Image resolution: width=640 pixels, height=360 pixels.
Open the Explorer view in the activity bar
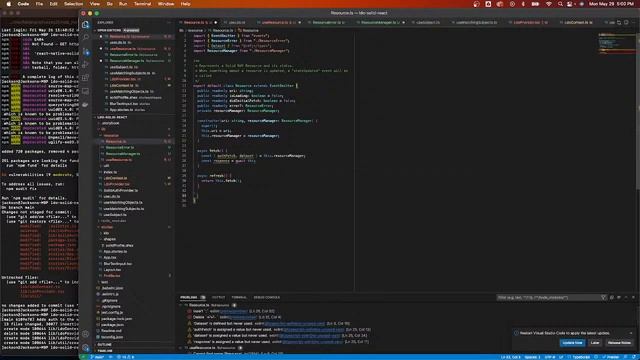pyautogui.click(x=85, y=24)
